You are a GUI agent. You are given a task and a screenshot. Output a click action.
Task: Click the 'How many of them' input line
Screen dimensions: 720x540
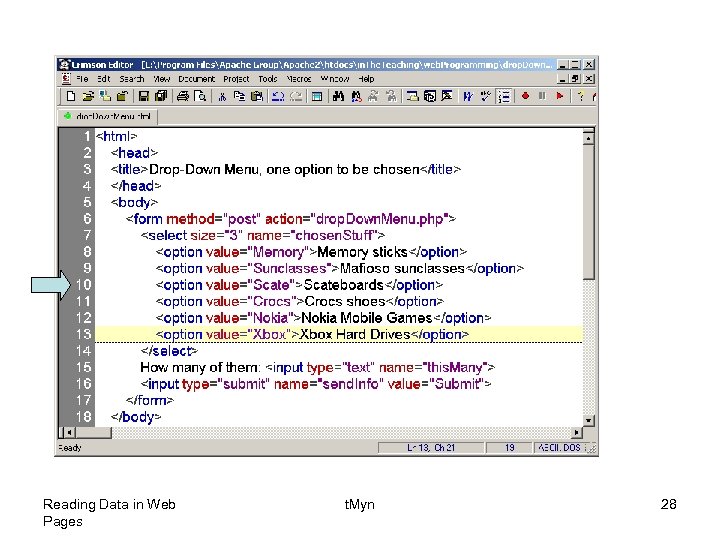click(x=318, y=367)
